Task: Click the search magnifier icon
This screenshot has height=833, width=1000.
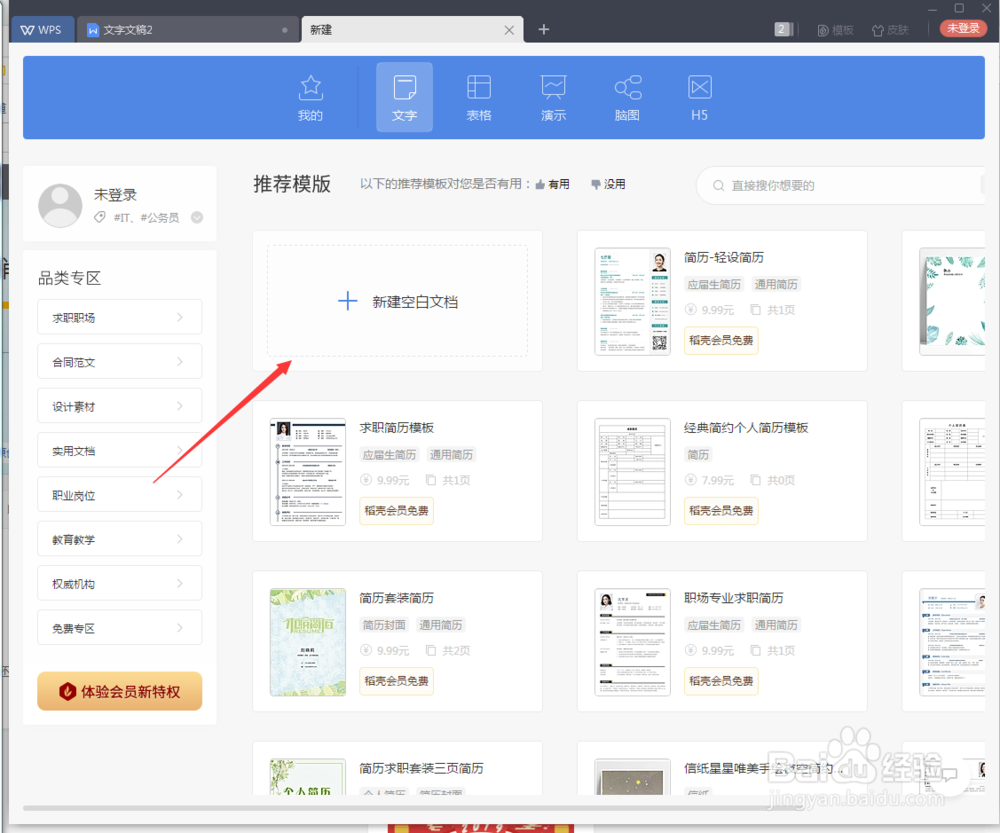Action: [718, 186]
